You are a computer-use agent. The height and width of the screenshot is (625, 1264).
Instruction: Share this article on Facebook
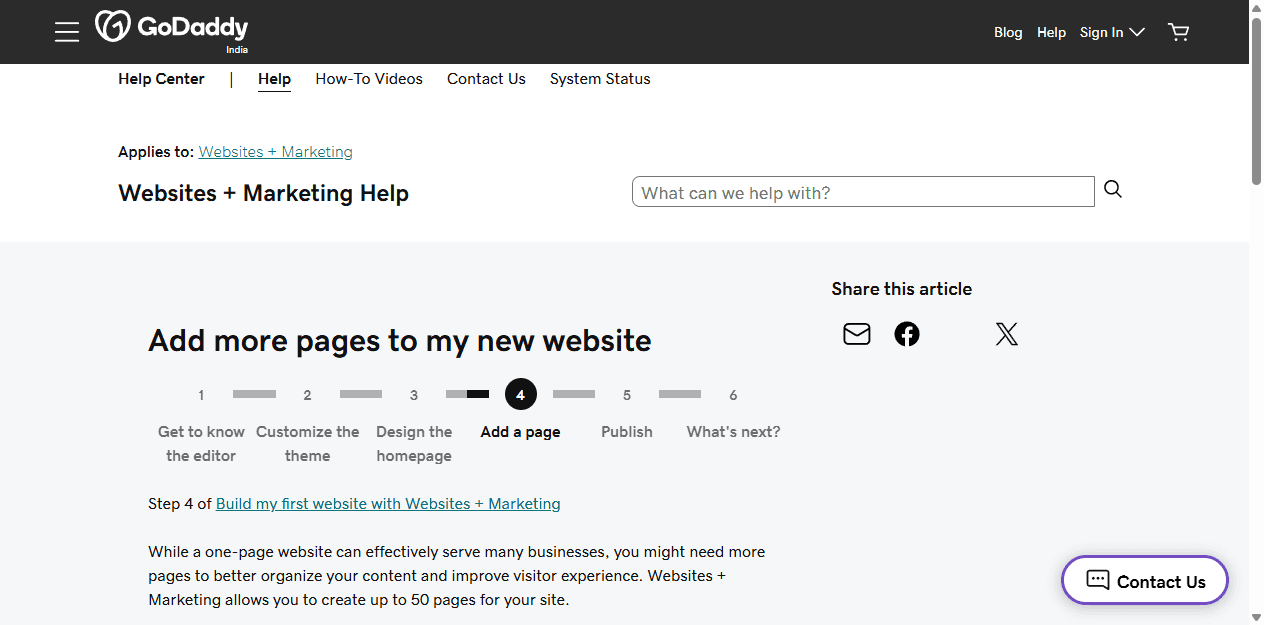907,334
